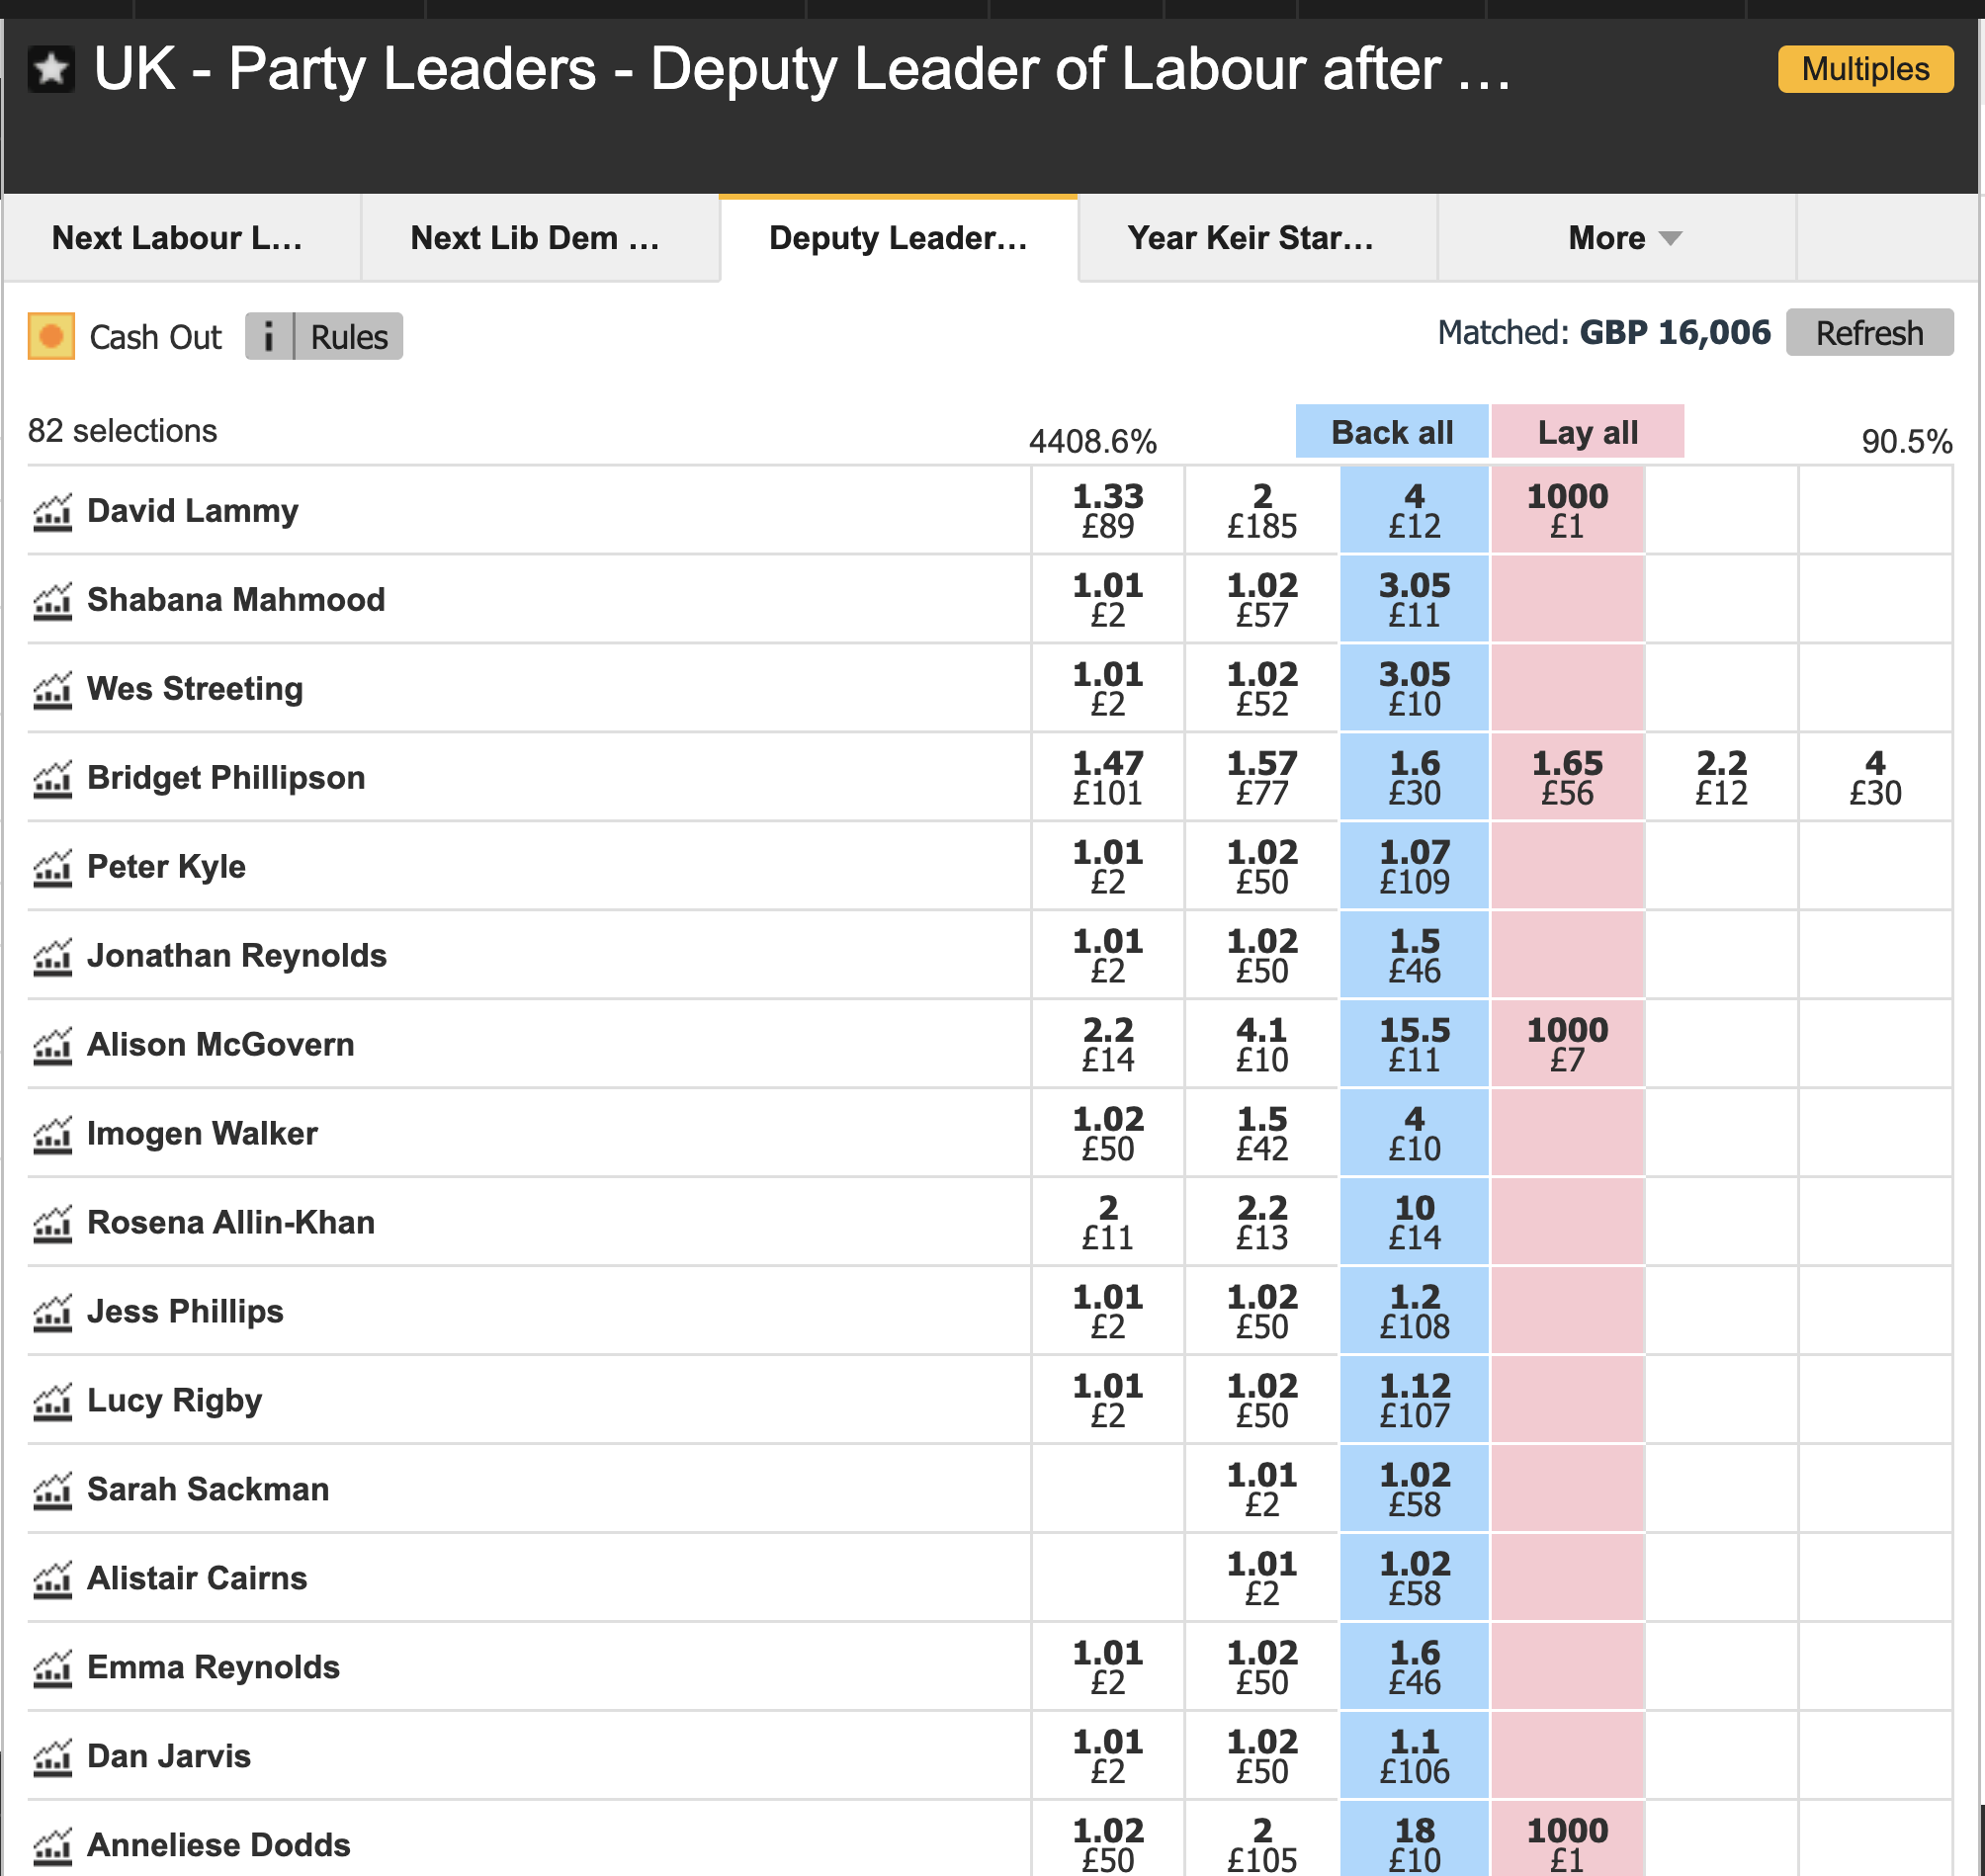Image resolution: width=1985 pixels, height=1876 pixels.
Task: Click the Back all header
Action: 1391,432
